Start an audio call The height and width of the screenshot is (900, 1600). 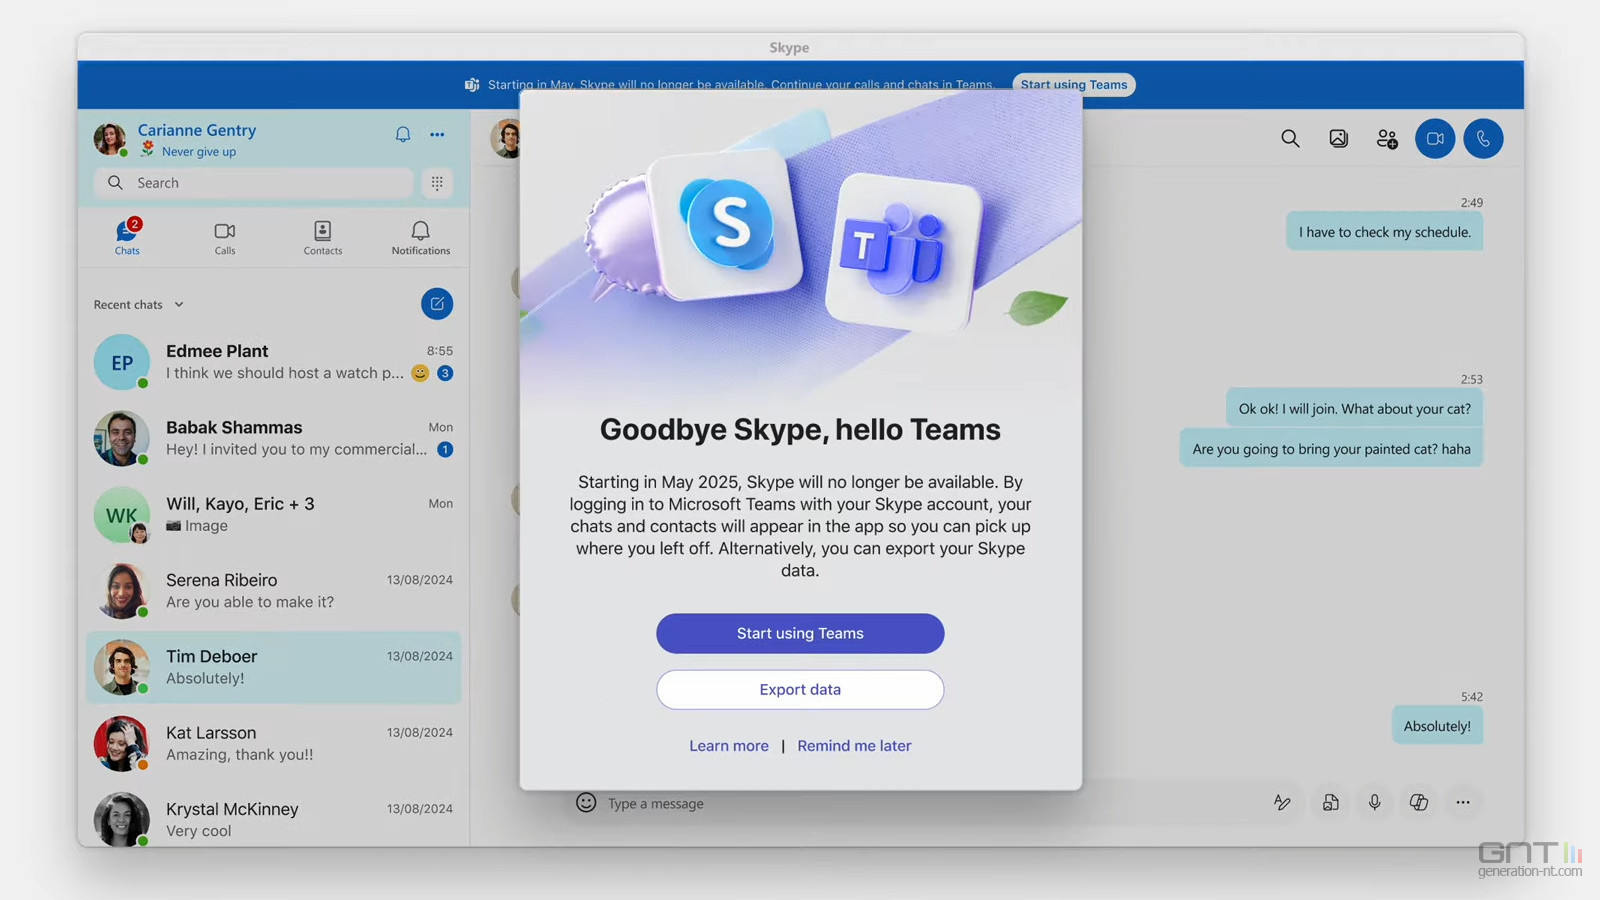click(x=1483, y=139)
